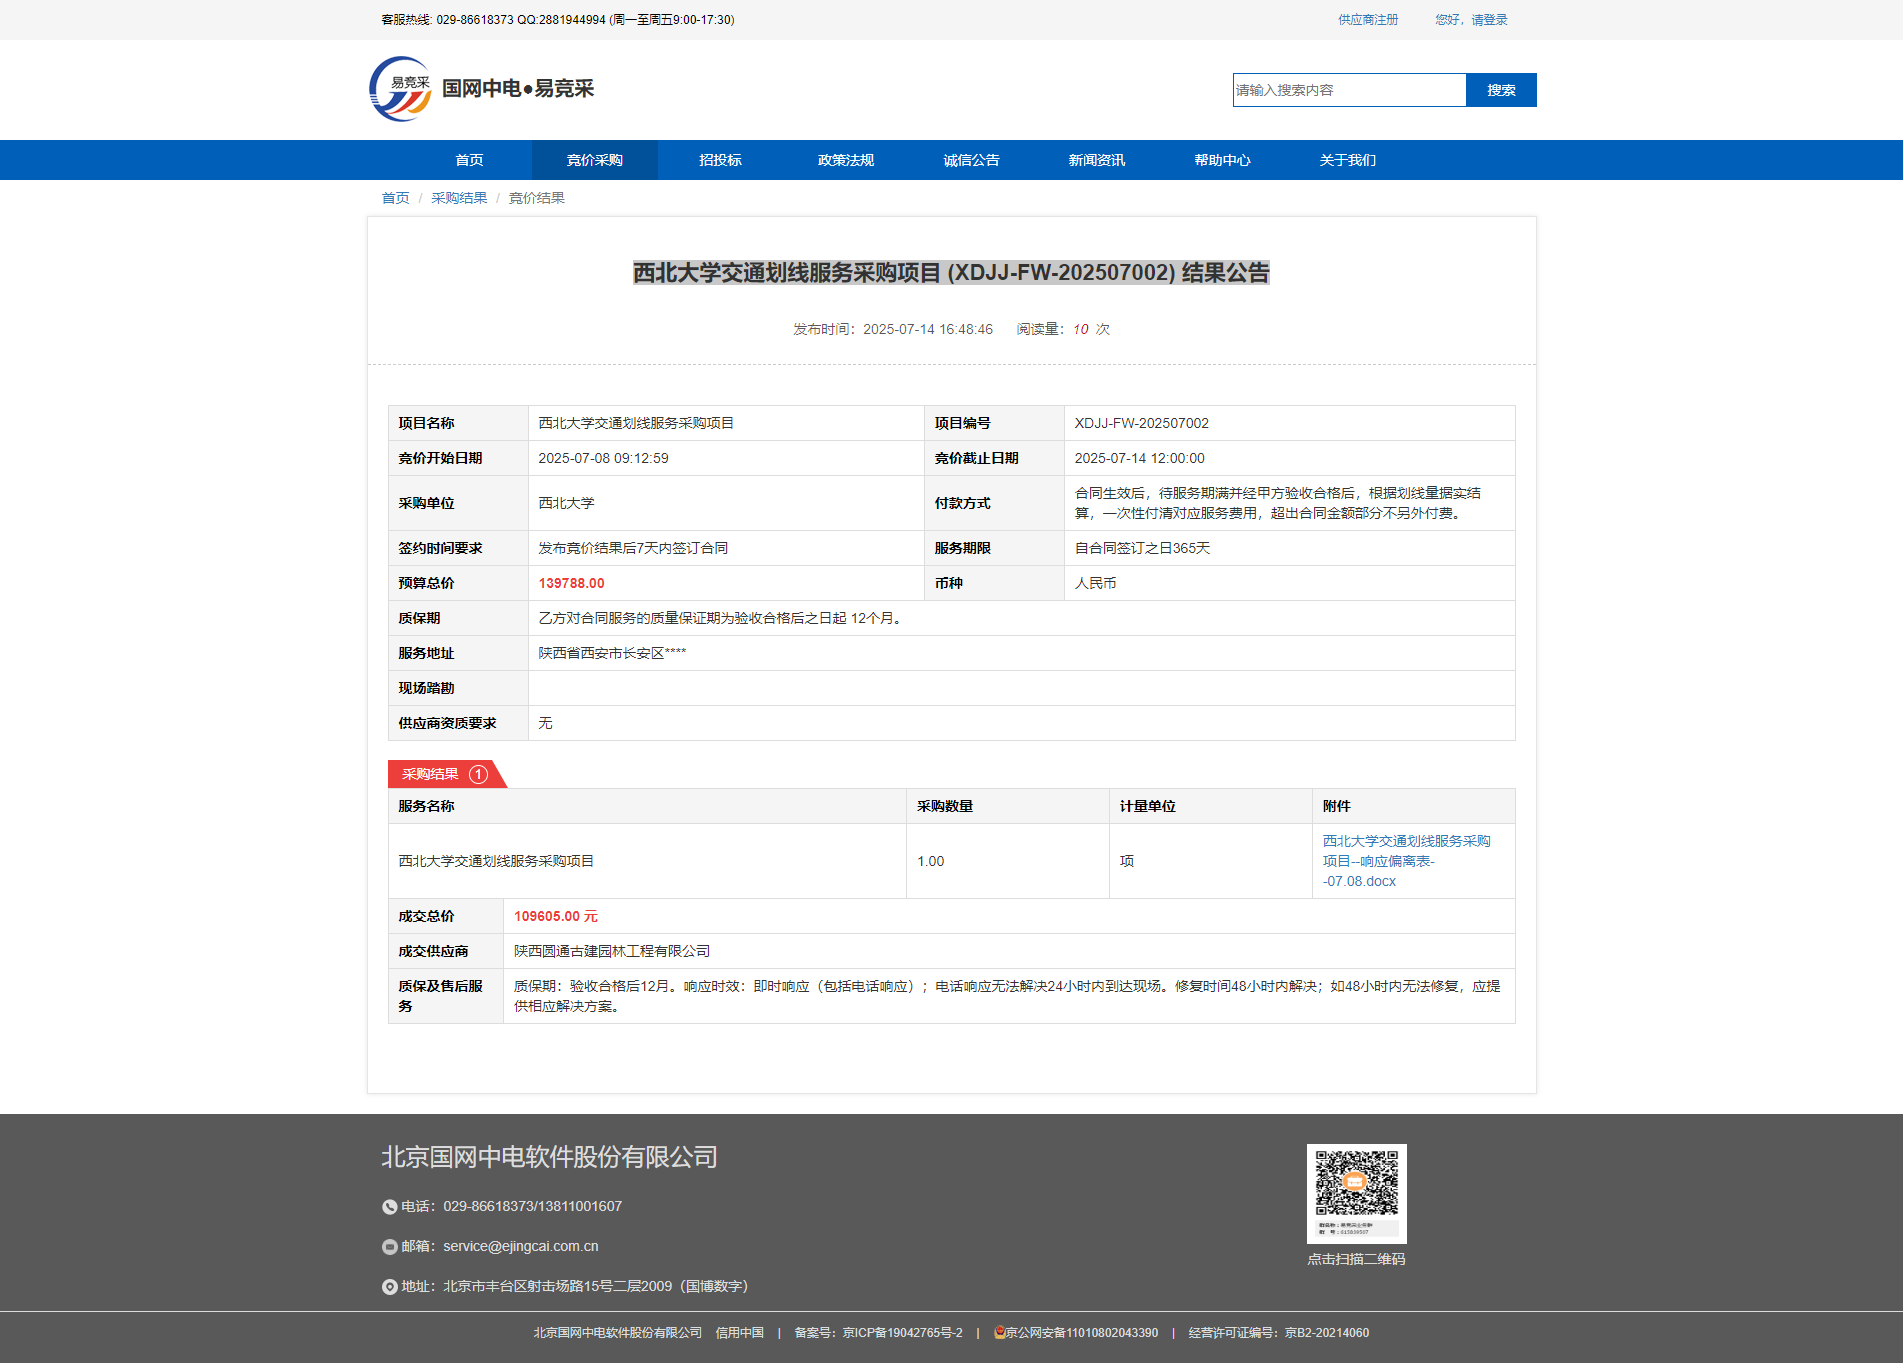The image size is (1903, 1363).
Task: Open 帮助中心 help center menu
Action: tap(1222, 160)
